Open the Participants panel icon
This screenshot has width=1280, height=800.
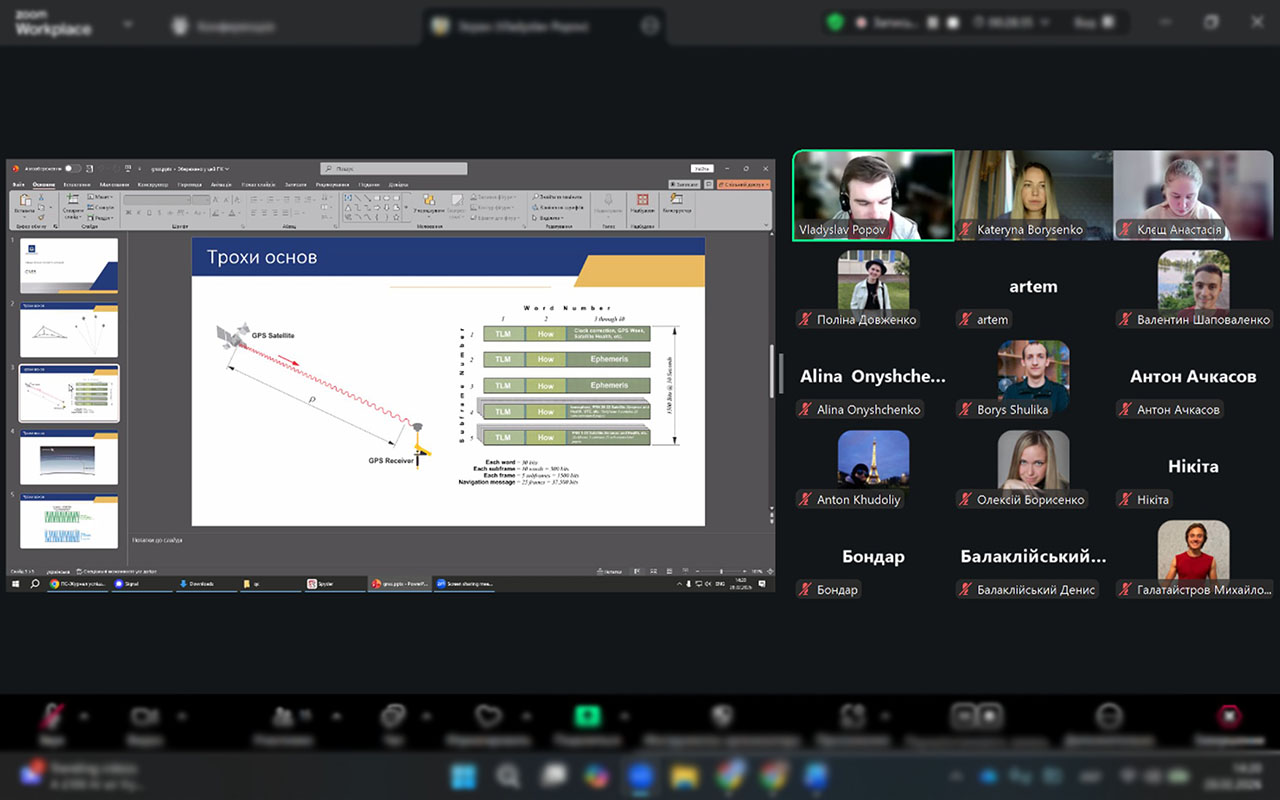pyautogui.click(x=284, y=716)
